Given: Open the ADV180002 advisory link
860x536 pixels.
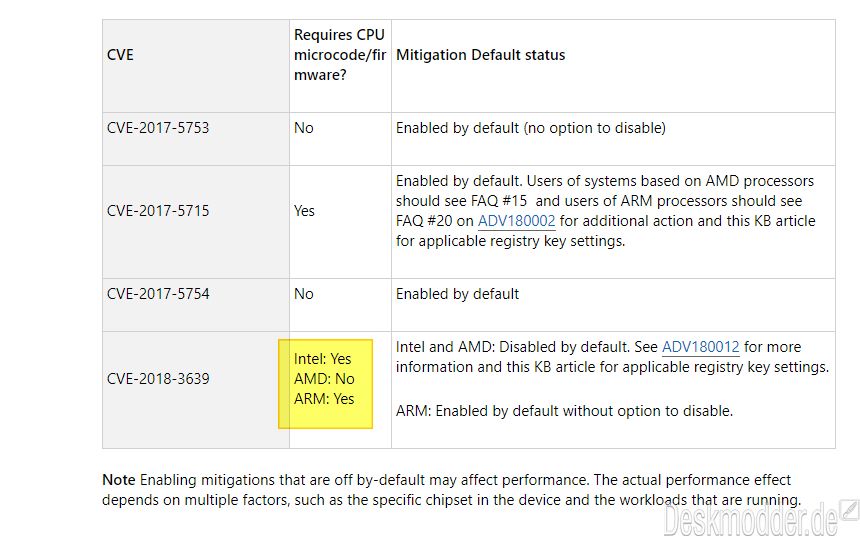Looking at the screenshot, I should (x=517, y=221).
